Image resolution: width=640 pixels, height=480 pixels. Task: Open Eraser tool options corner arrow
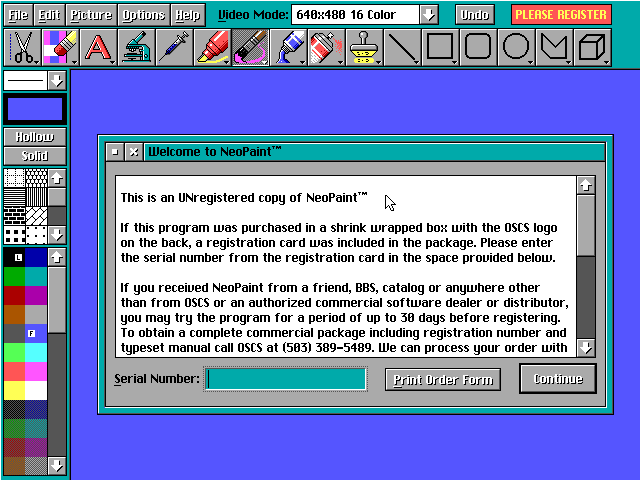[74, 62]
